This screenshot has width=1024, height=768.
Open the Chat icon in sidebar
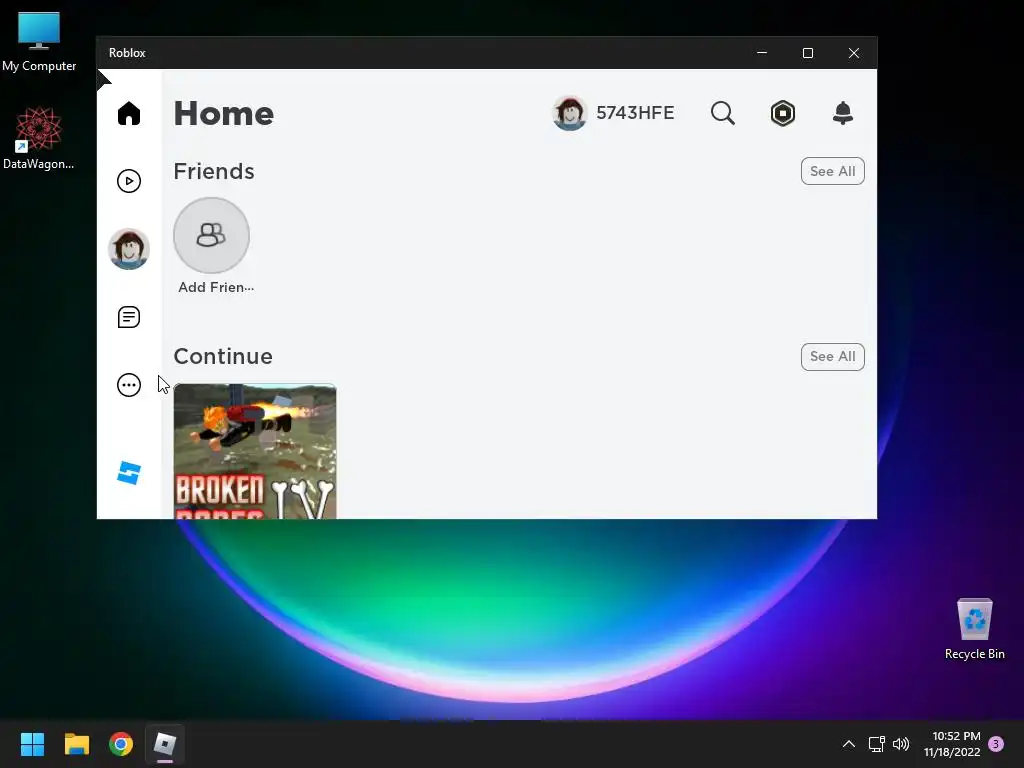tap(129, 317)
